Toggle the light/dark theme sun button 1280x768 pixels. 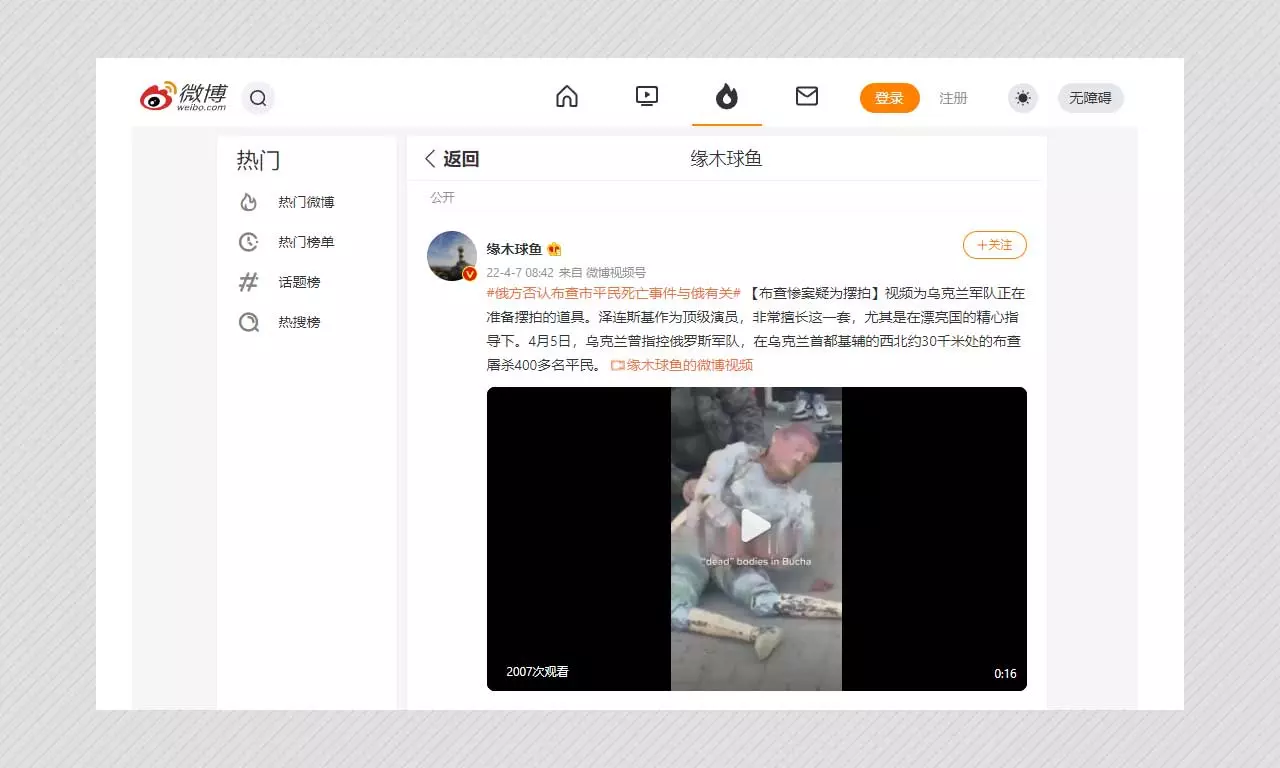tap(1022, 98)
